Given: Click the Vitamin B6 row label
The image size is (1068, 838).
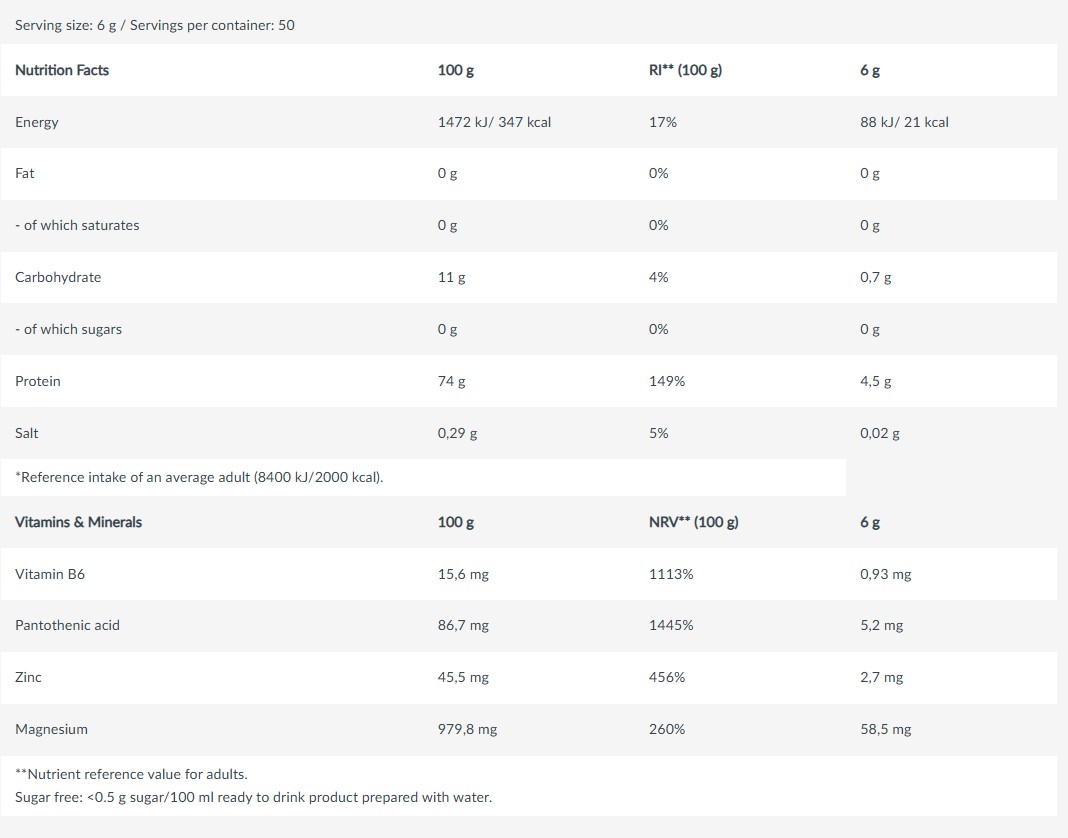Looking at the screenshot, I should [x=50, y=574].
